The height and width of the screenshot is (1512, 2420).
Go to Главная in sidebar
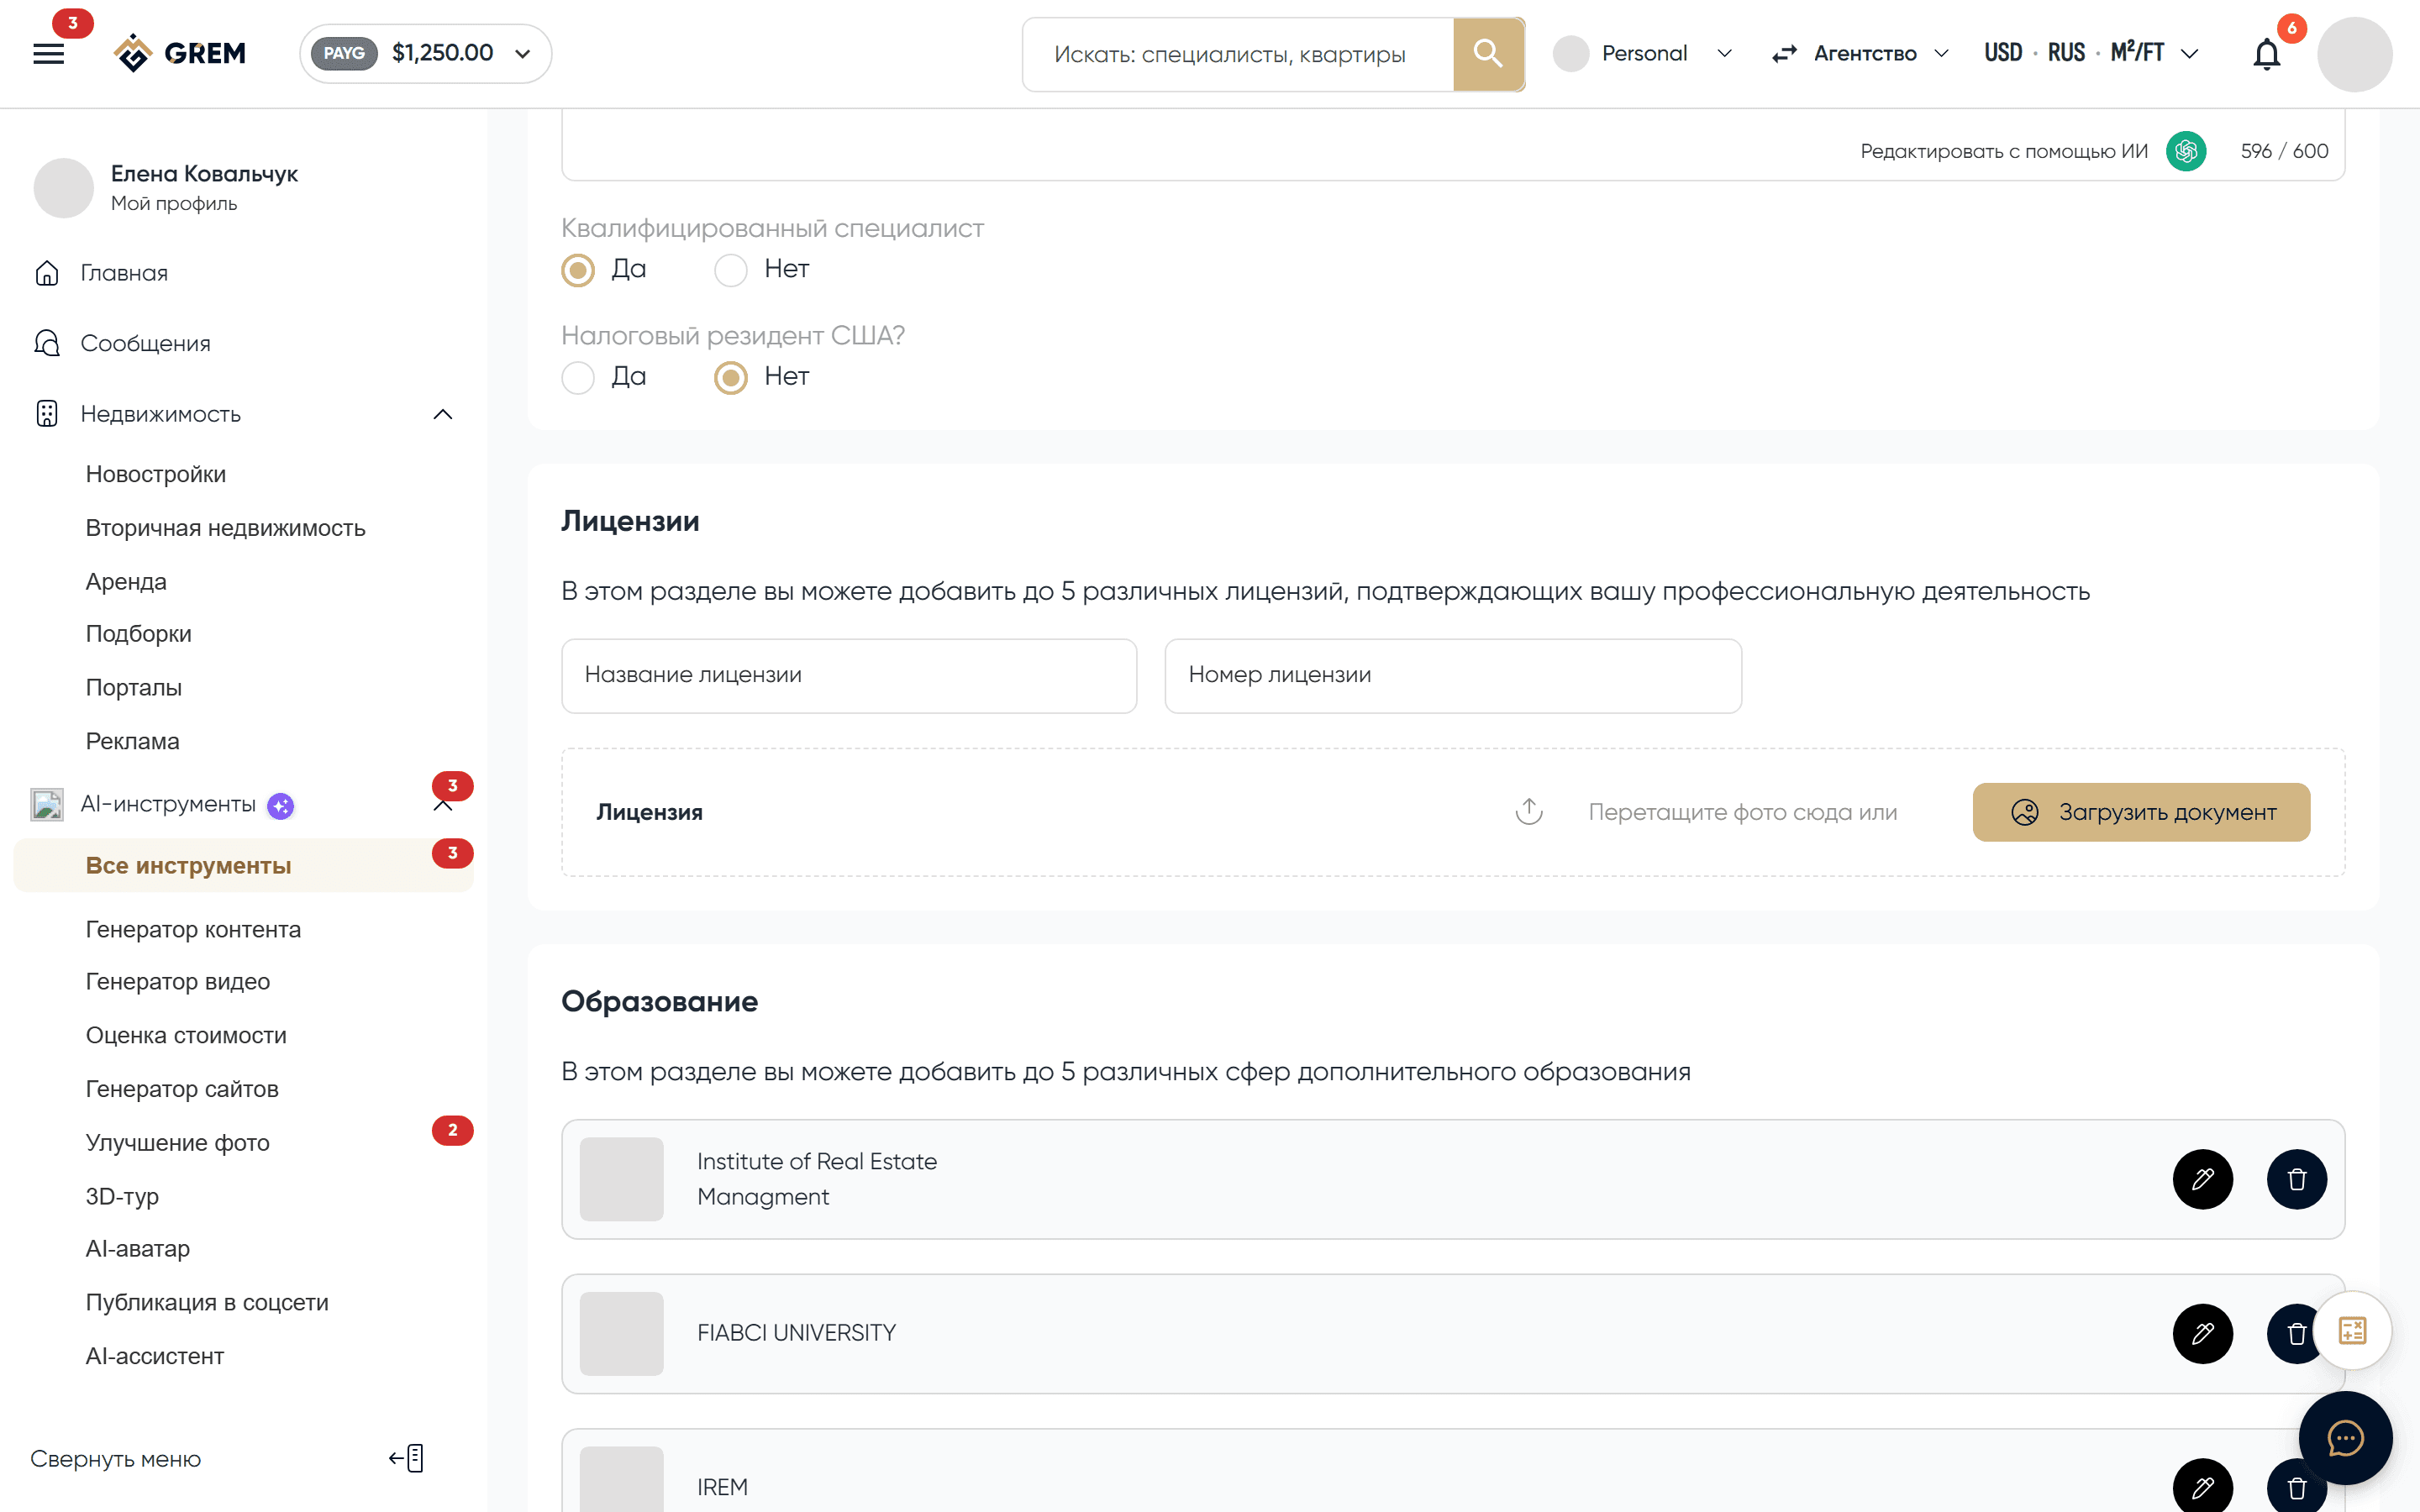click(x=124, y=273)
